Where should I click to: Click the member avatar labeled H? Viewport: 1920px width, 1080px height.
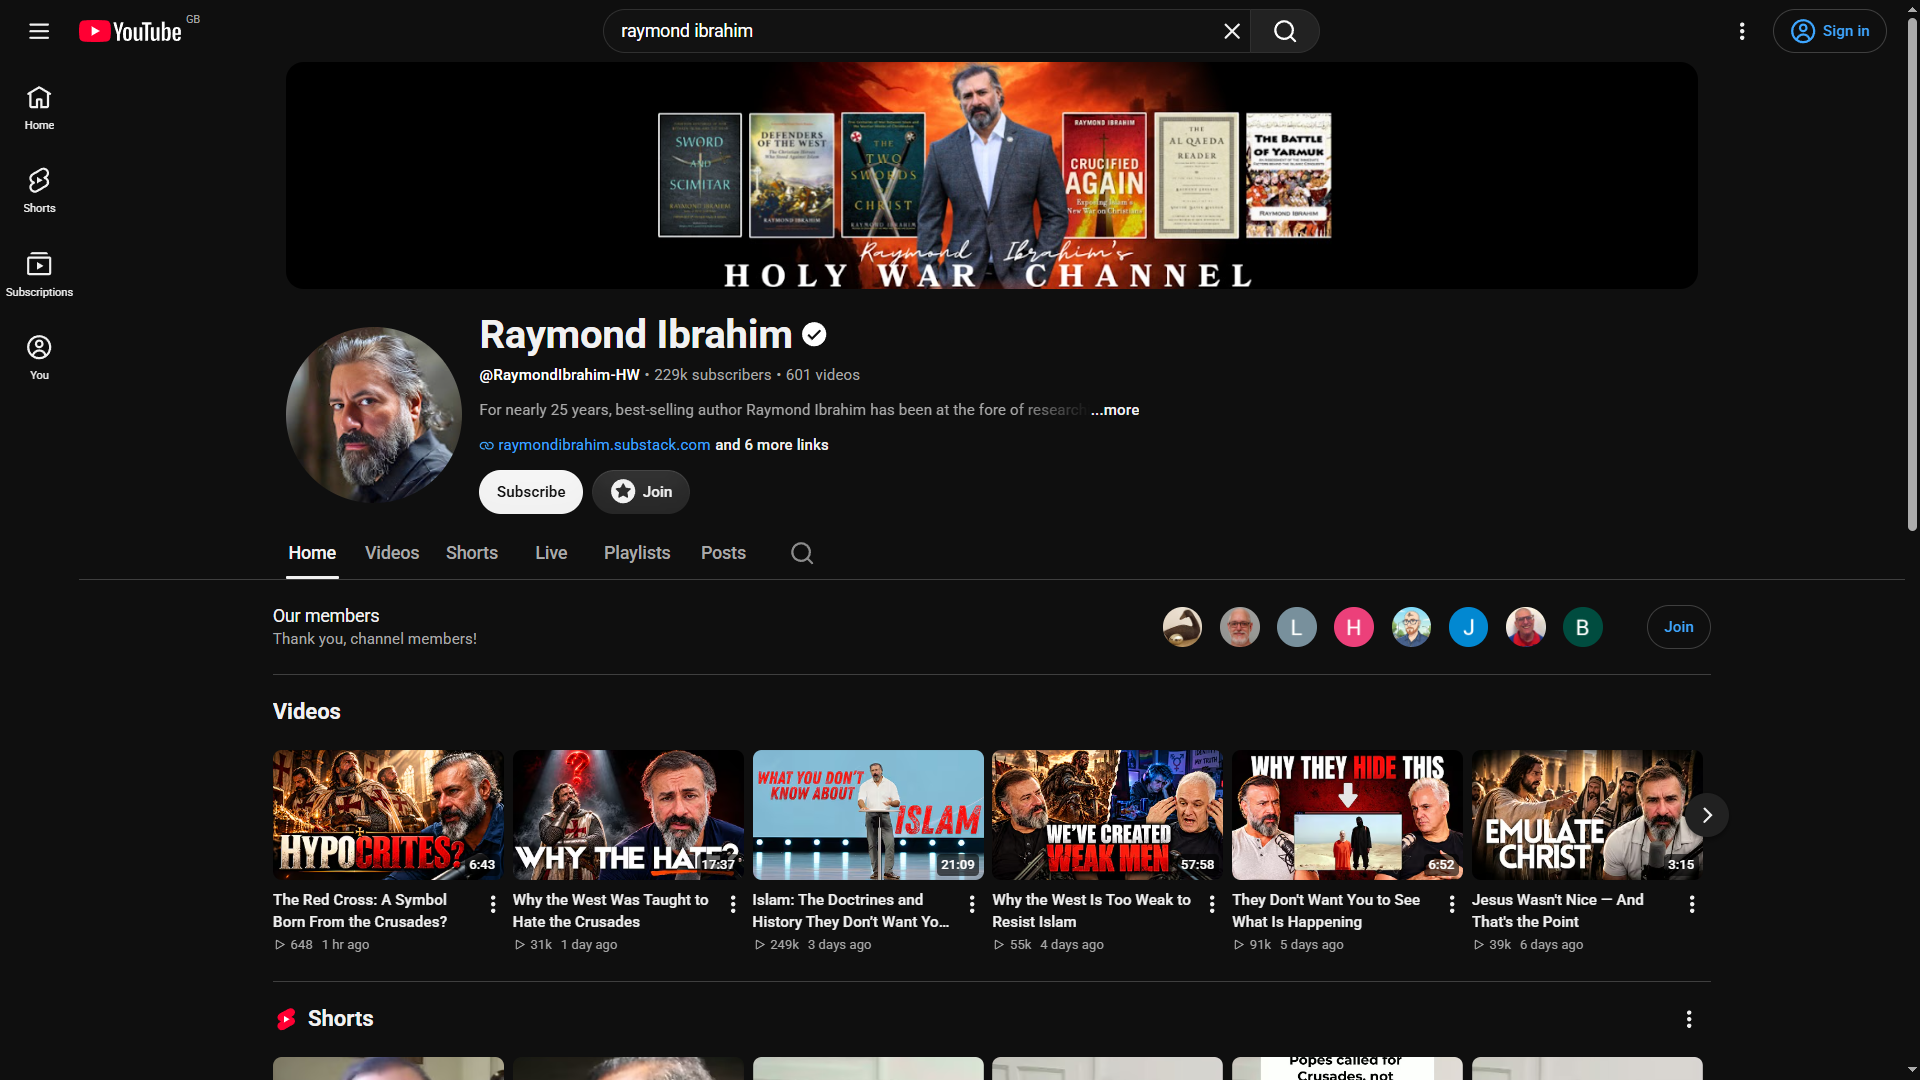1354,627
